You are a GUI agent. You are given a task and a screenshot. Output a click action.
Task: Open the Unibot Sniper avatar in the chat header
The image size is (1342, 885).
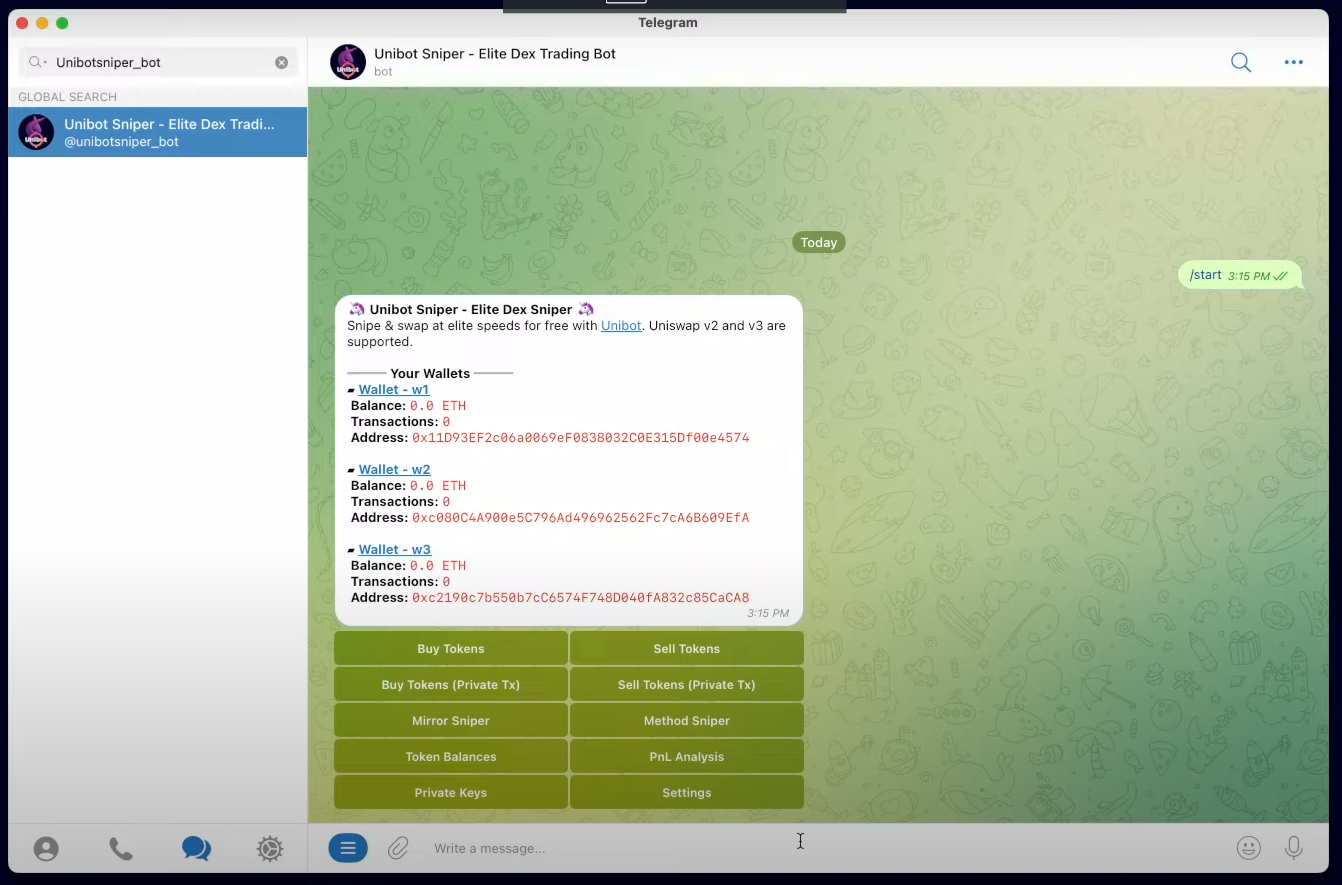[x=348, y=62]
